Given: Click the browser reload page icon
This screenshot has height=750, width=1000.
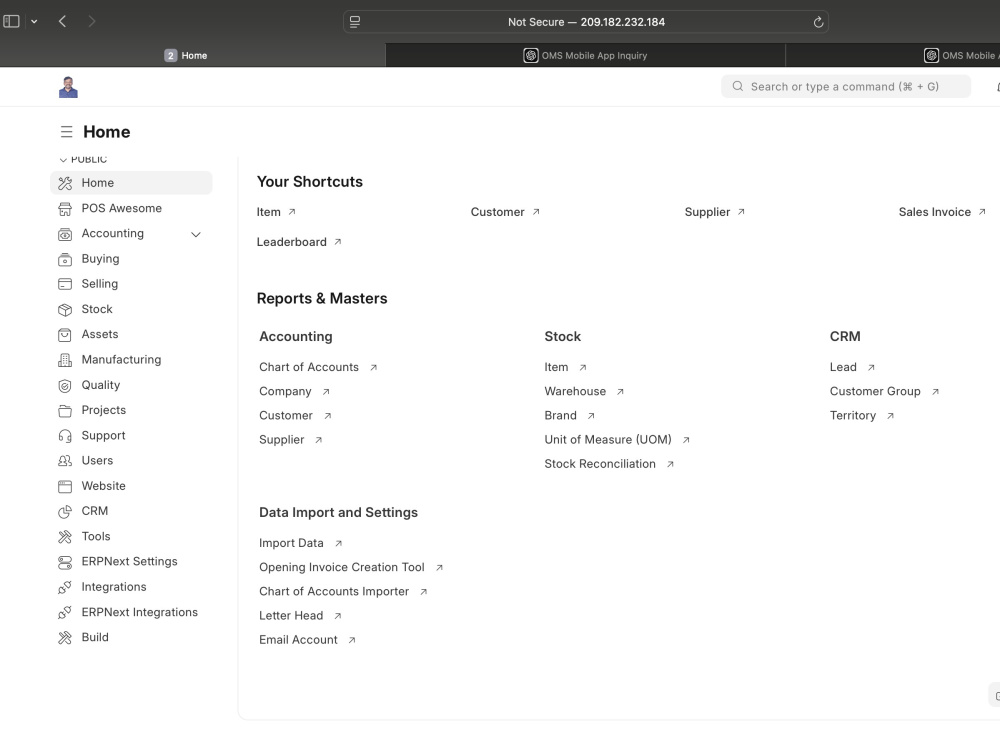Looking at the screenshot, I should tap(818, 22).
